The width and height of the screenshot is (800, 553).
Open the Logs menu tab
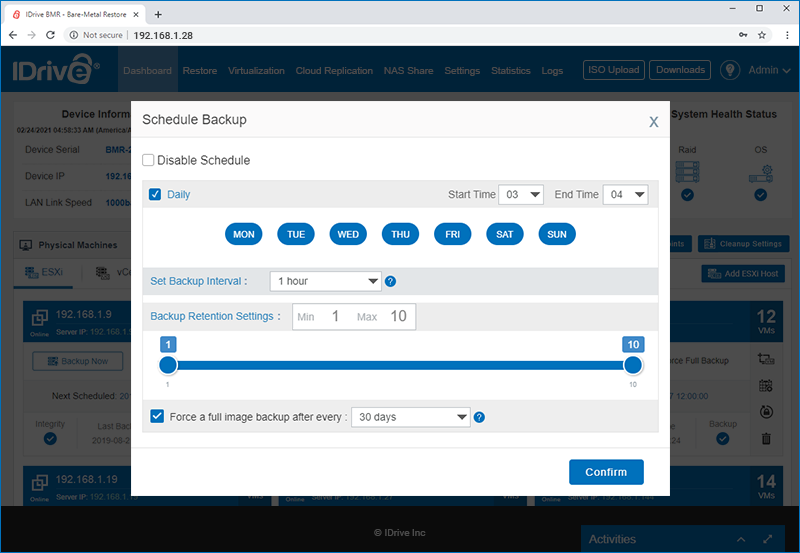pyautogui.click(x=552, y=70)
